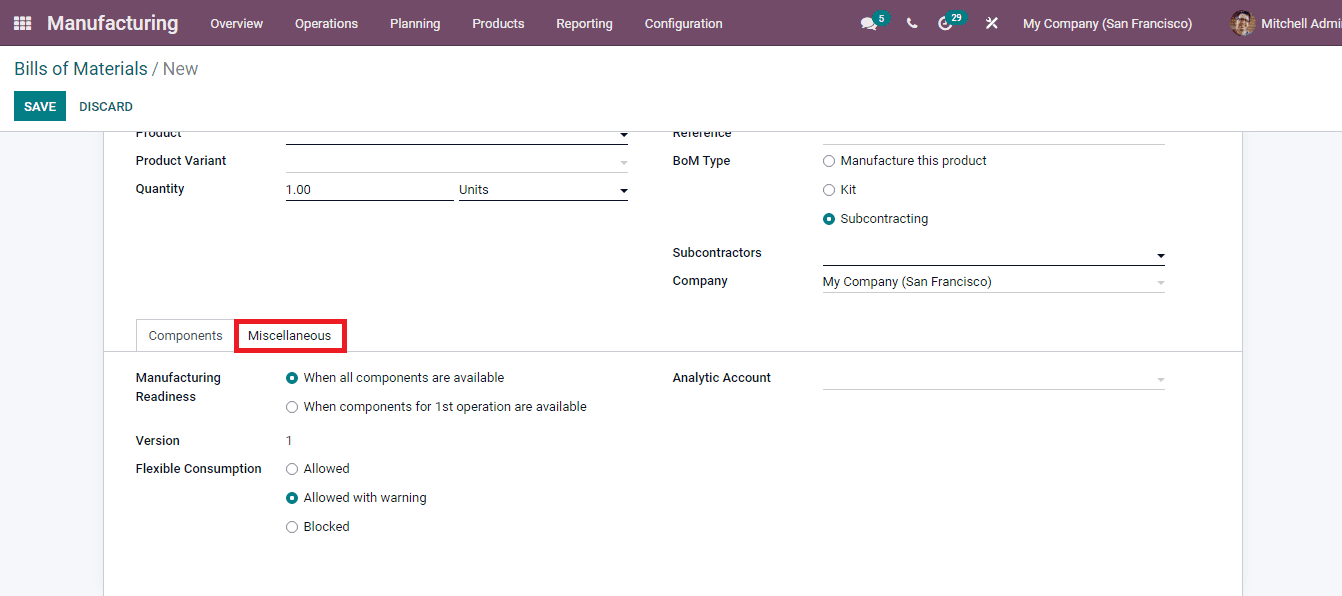Open the Configuration menu

click(683, 23)
